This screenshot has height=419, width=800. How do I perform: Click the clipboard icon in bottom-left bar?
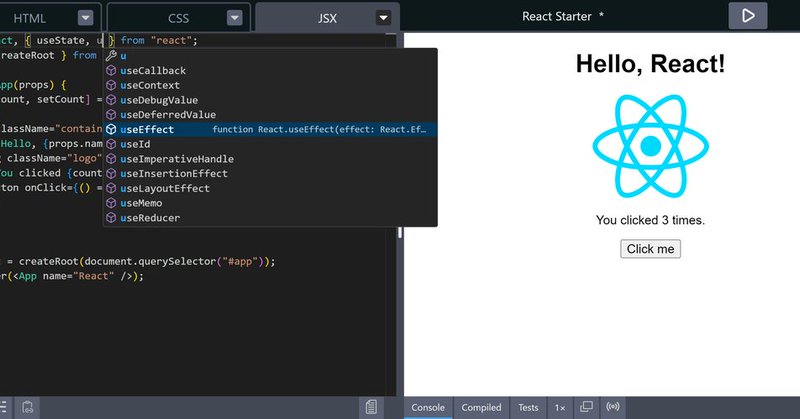(x=28, y=407)
